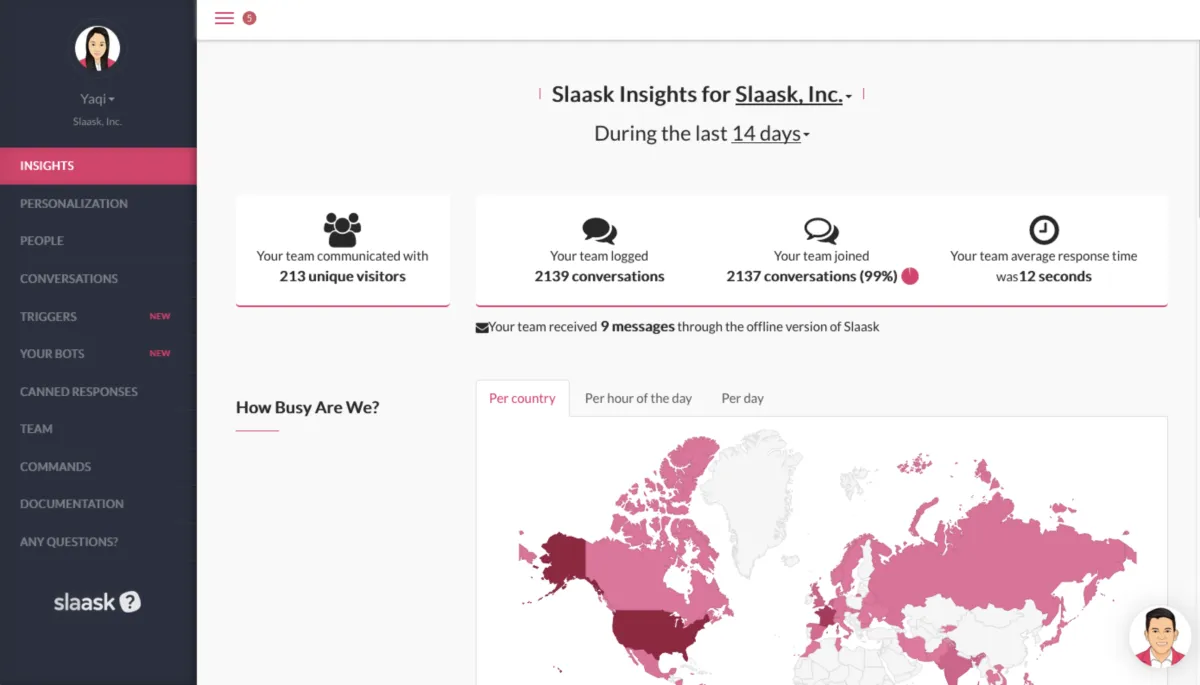Click the slaask help question mark icon

(x=131, y=602)
